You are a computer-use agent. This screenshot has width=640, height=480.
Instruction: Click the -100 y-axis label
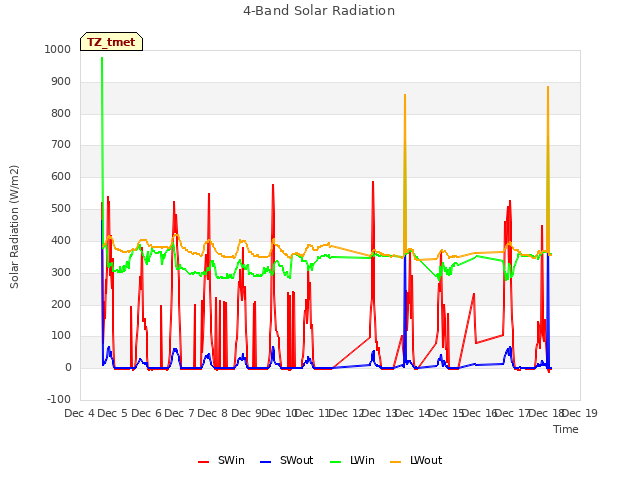coord(59,399)
